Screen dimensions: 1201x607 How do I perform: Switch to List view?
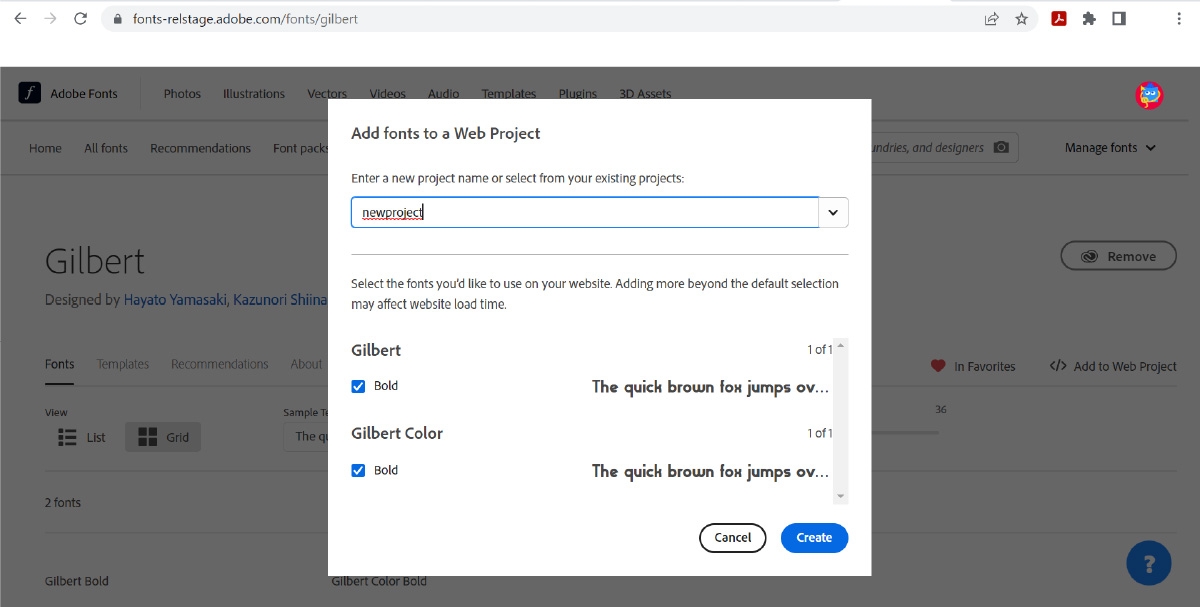82,437
